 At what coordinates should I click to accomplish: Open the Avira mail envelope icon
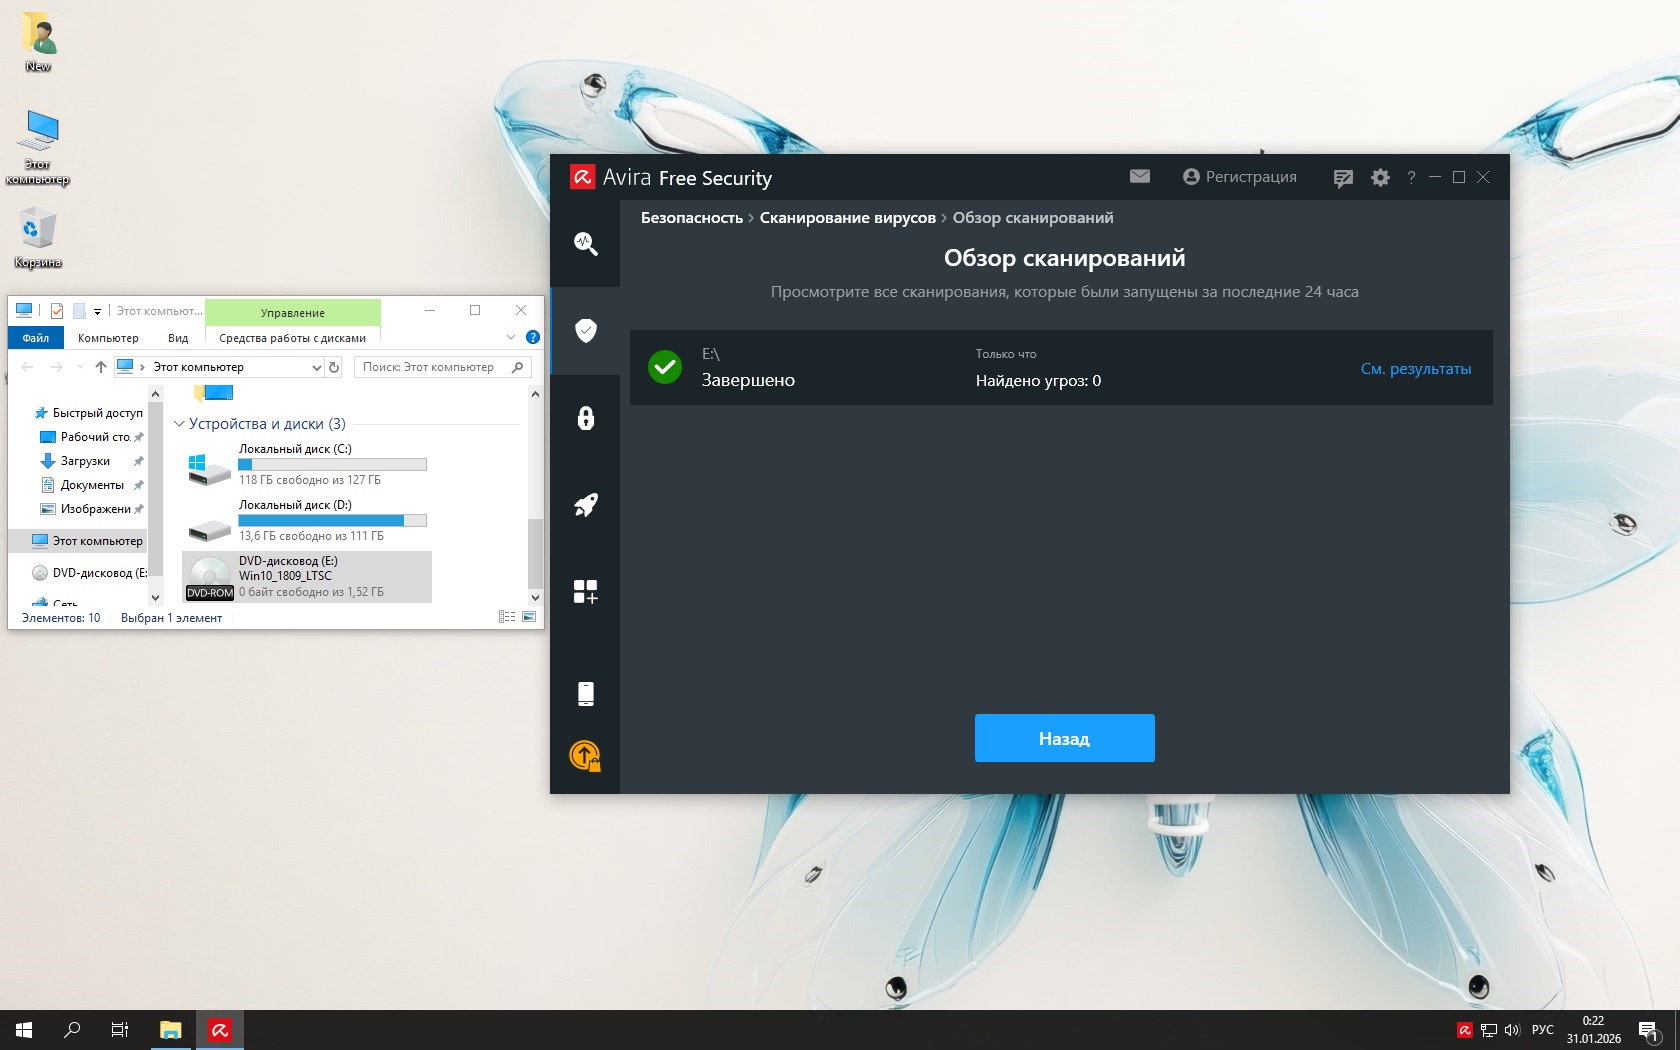[1139, 176]
